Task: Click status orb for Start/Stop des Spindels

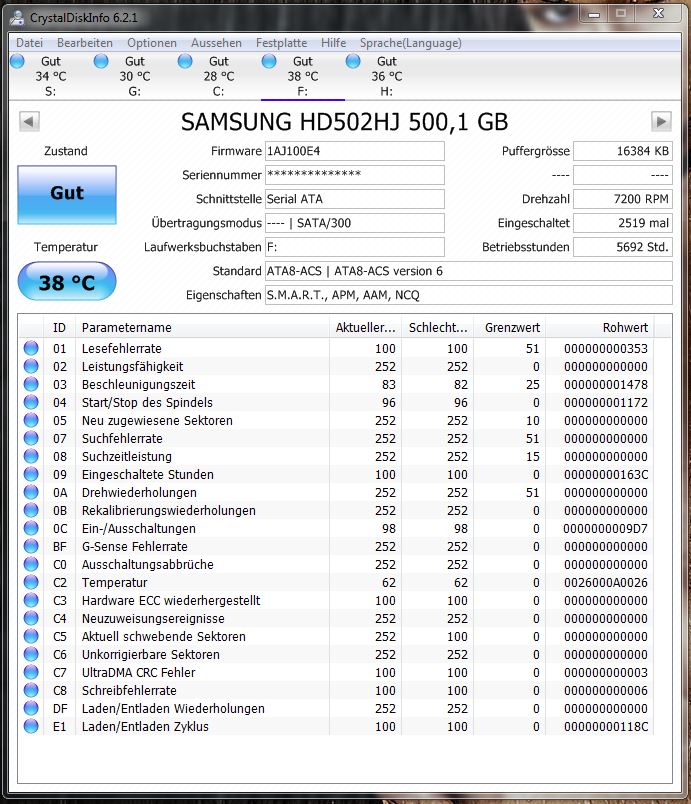Action: pos(31,402)
